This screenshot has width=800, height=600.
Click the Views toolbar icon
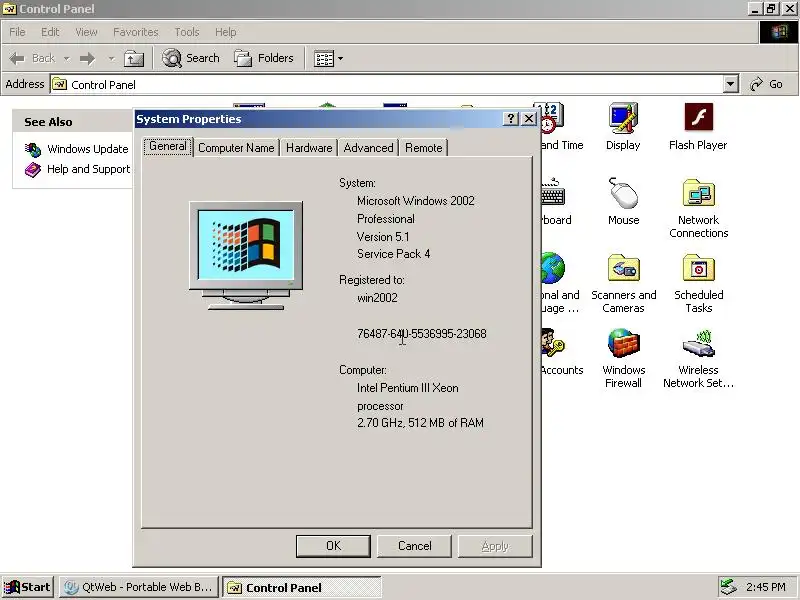(324, 59)
